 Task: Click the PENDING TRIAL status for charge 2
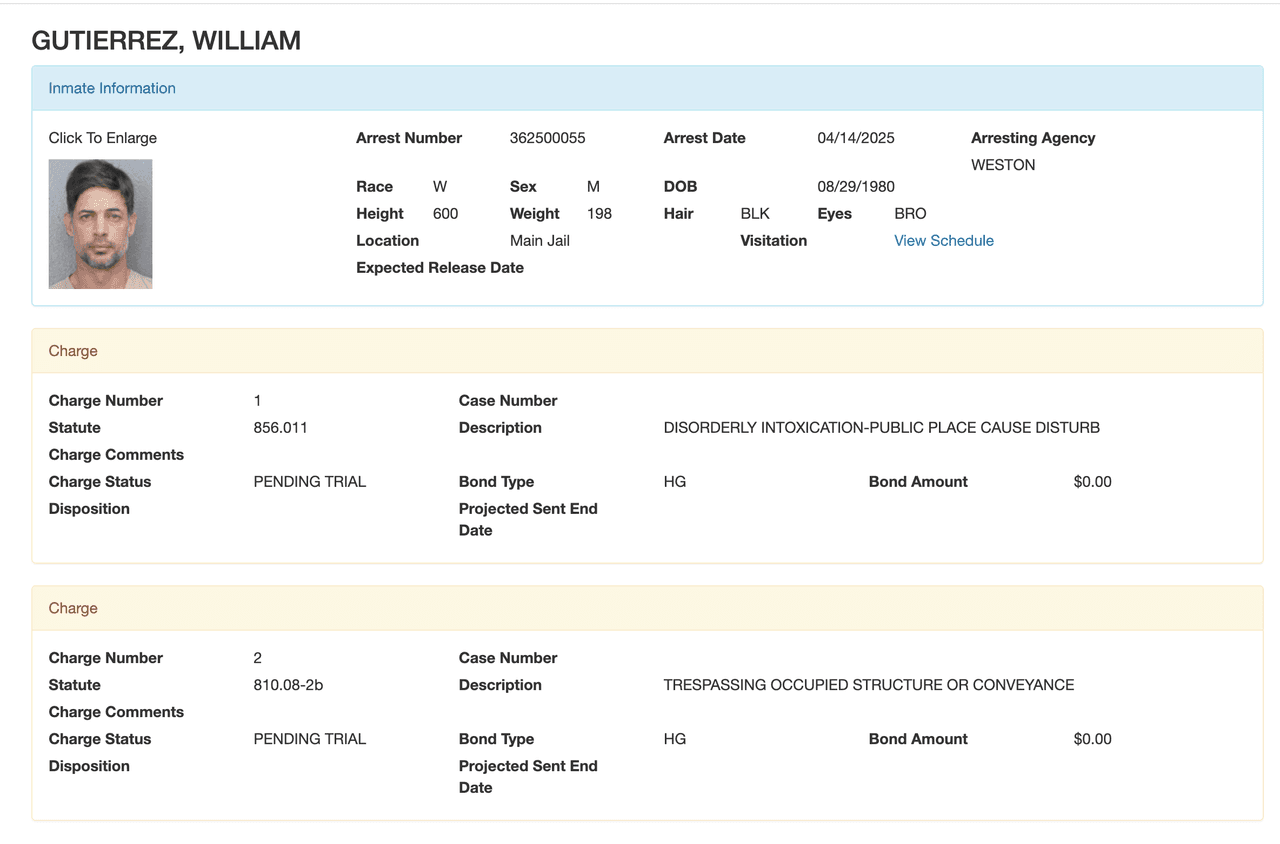[x=308, y=738]
